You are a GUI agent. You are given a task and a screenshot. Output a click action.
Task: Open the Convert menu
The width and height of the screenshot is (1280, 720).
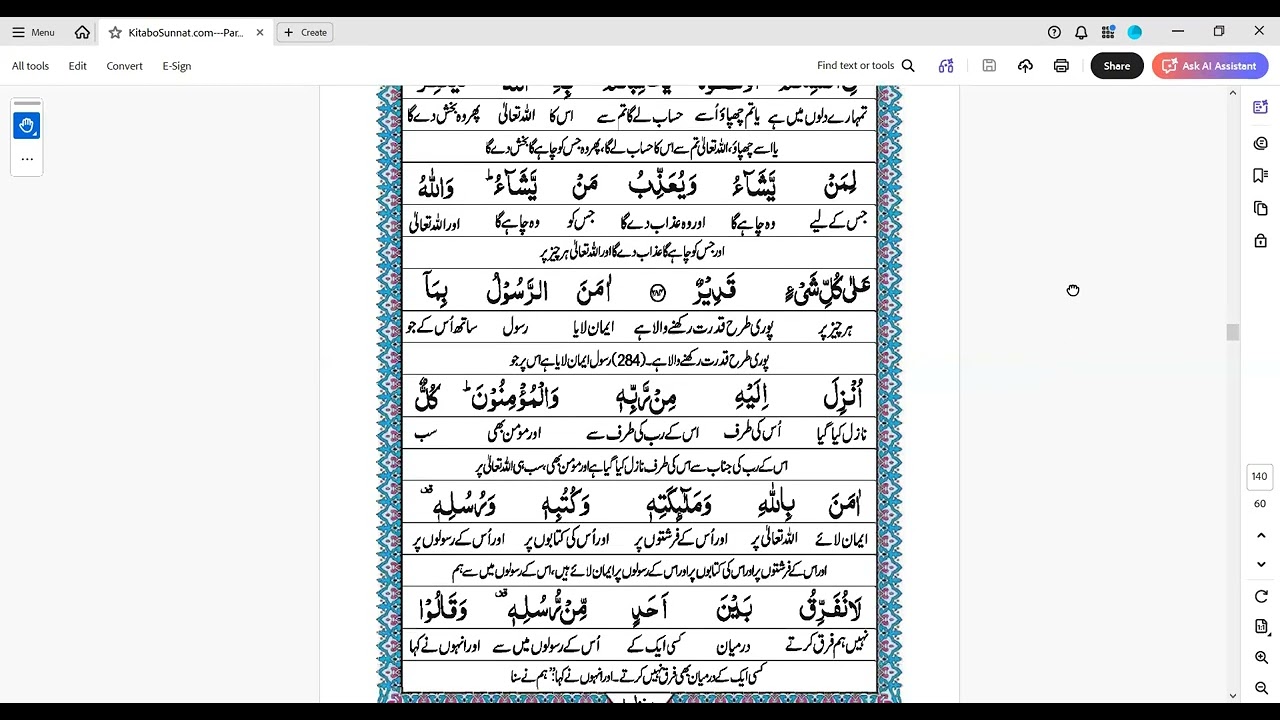pos(124,66)
